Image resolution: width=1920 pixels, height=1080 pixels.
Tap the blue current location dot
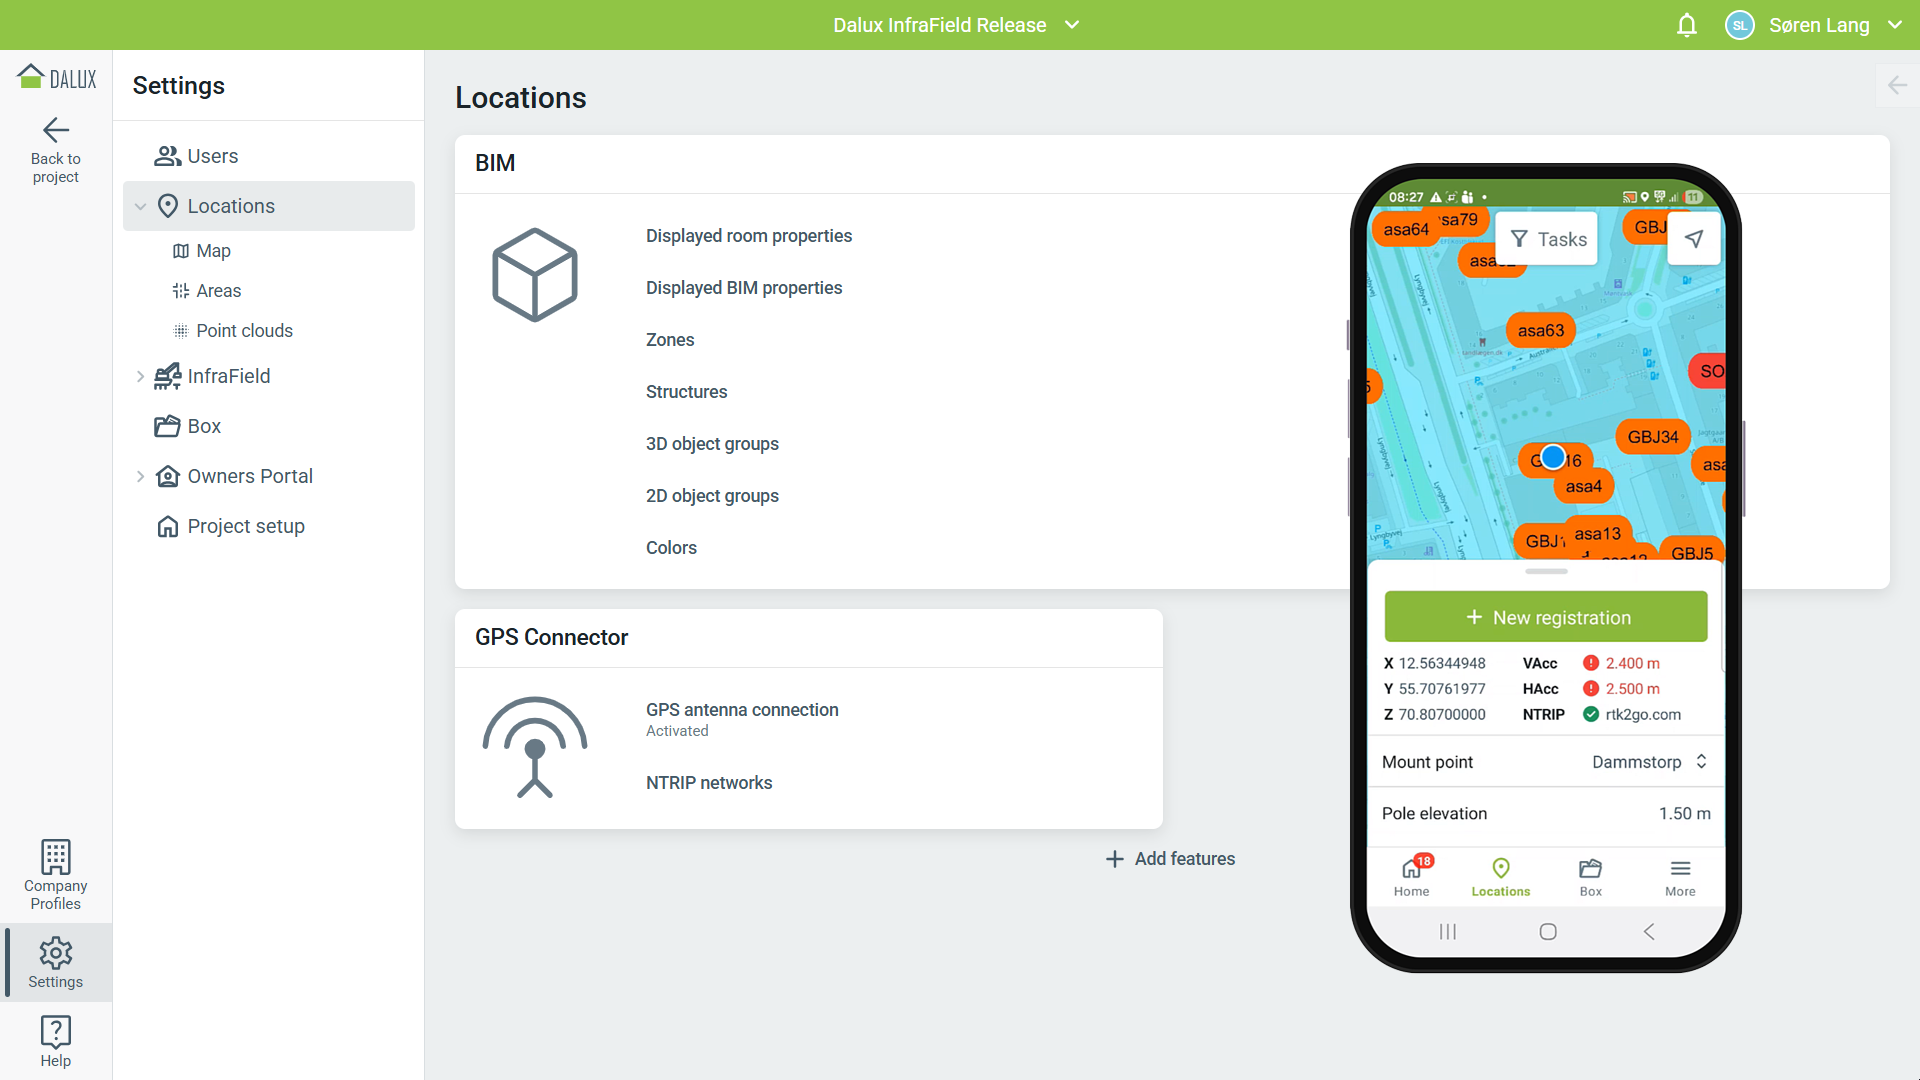click(x=1553, y=457)
